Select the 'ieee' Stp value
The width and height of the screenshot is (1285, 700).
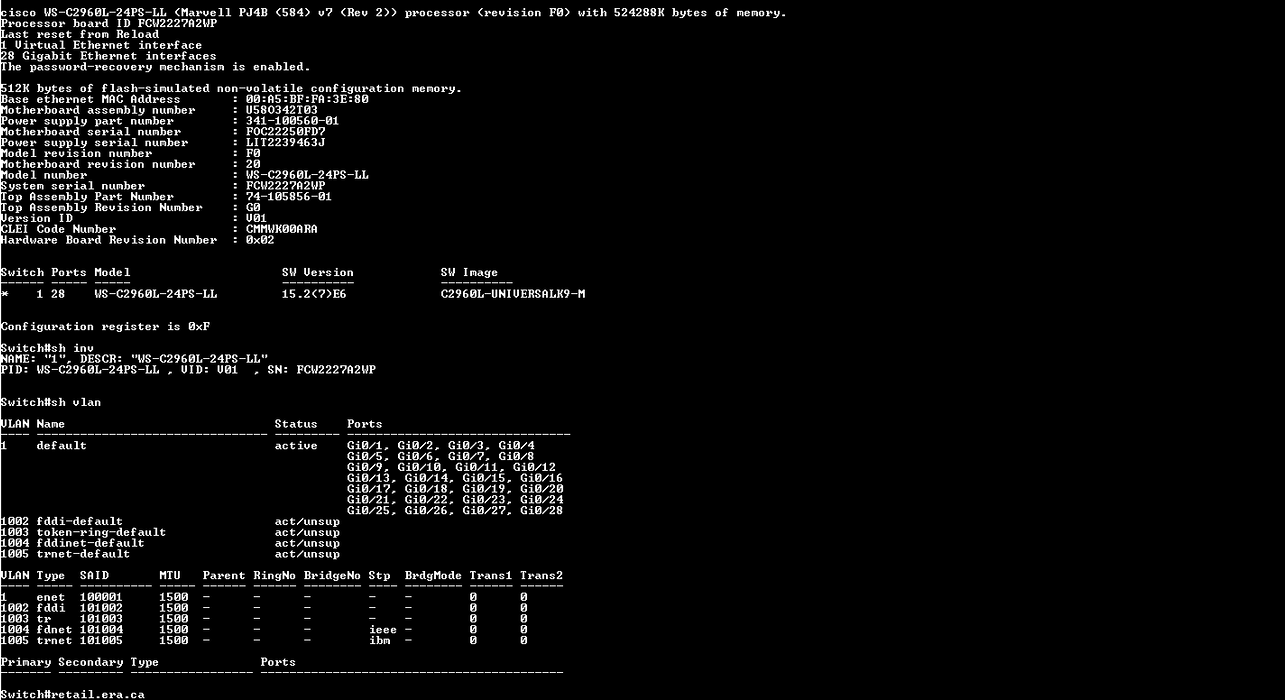[x=383, y=630]
